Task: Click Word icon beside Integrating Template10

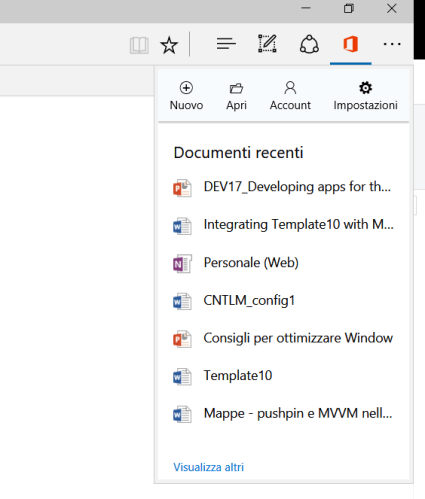Action: 182,226
